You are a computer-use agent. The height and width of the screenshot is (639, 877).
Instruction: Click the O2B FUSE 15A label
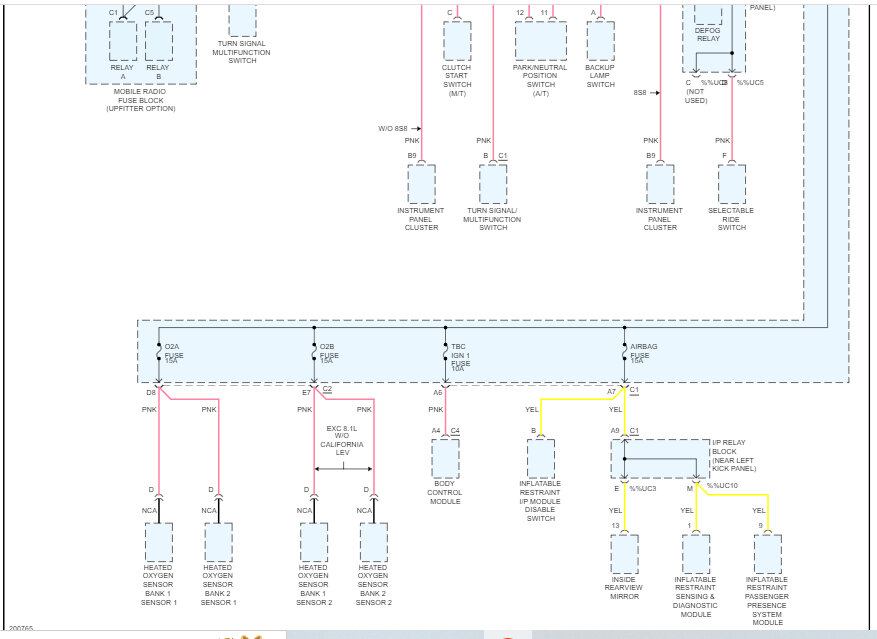(x=329, y=354)
